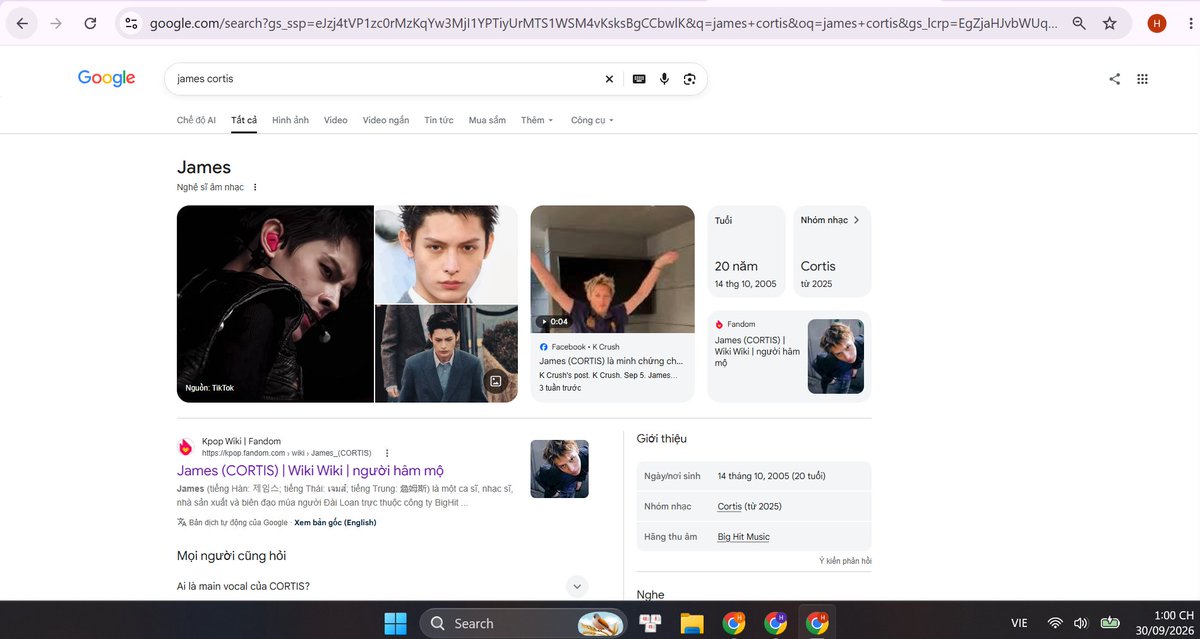Open the Cortis link in Giới thiệu panel

coord(729,506)
